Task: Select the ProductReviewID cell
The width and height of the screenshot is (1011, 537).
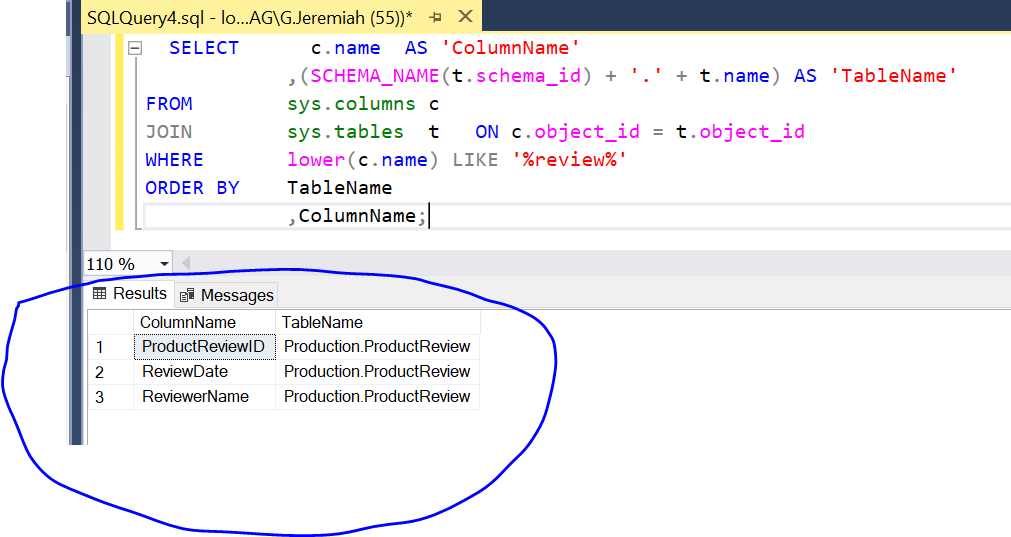Action: (x=203, y=347)
